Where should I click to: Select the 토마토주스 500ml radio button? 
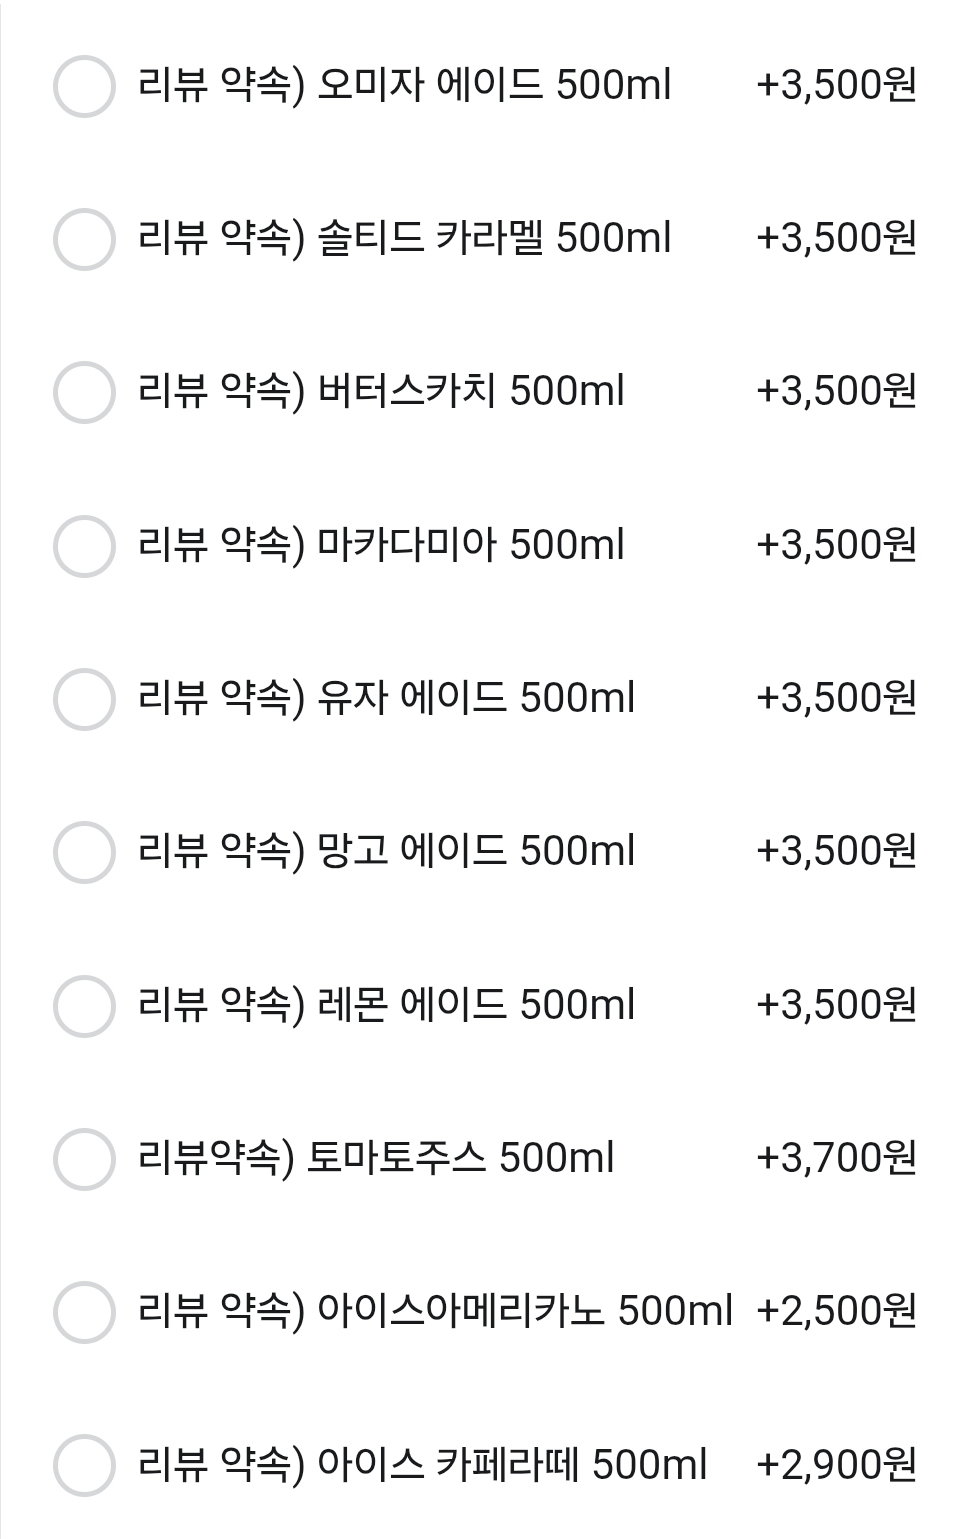(84, 1159)
